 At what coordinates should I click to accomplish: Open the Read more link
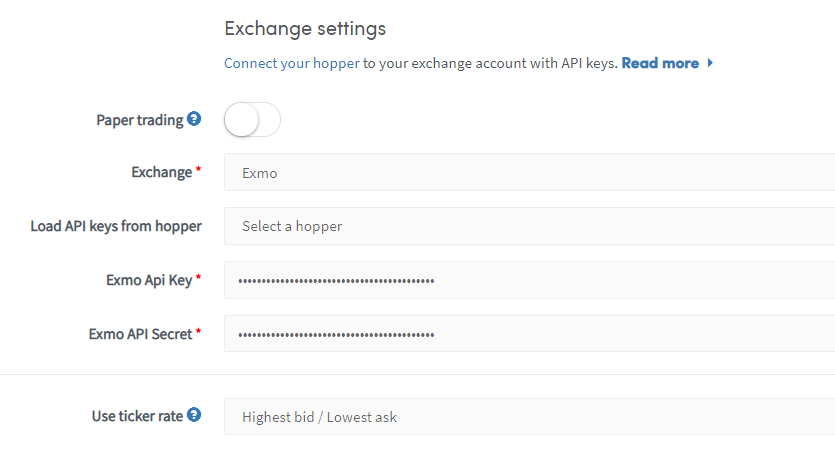[x=660, y=63]
